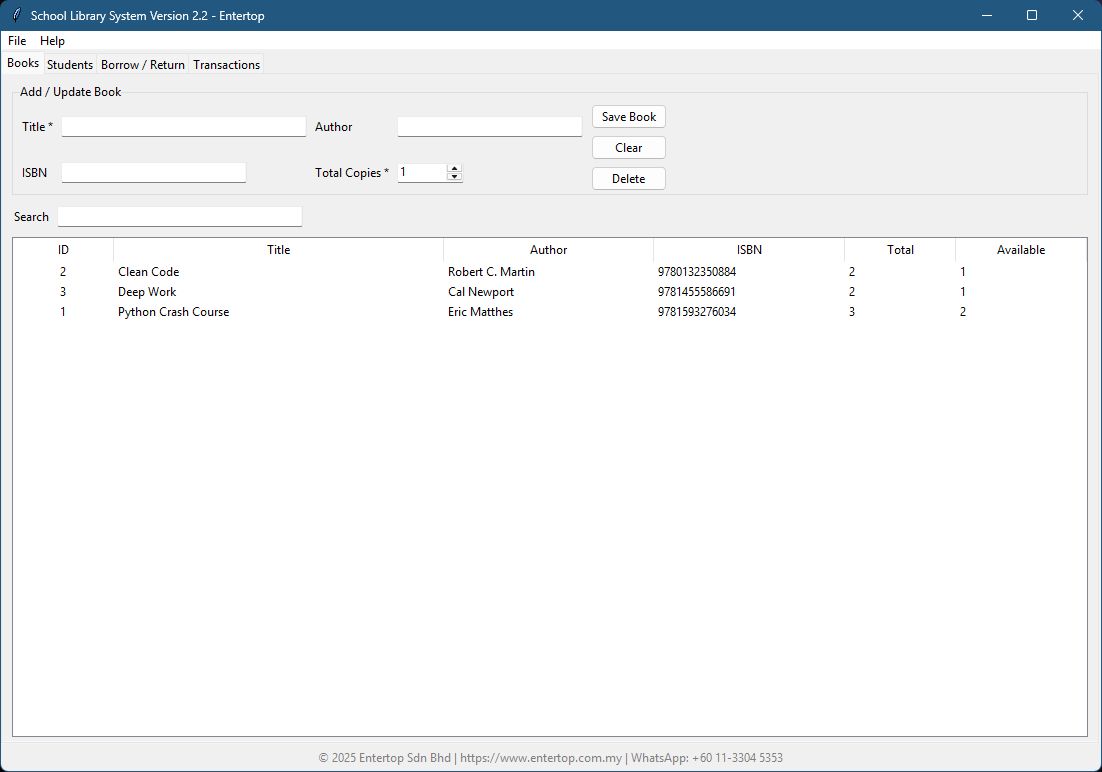The width and height of the screenshot is (1102, 772).
Task: Select the Deep Work row
Action: [550, 292]
